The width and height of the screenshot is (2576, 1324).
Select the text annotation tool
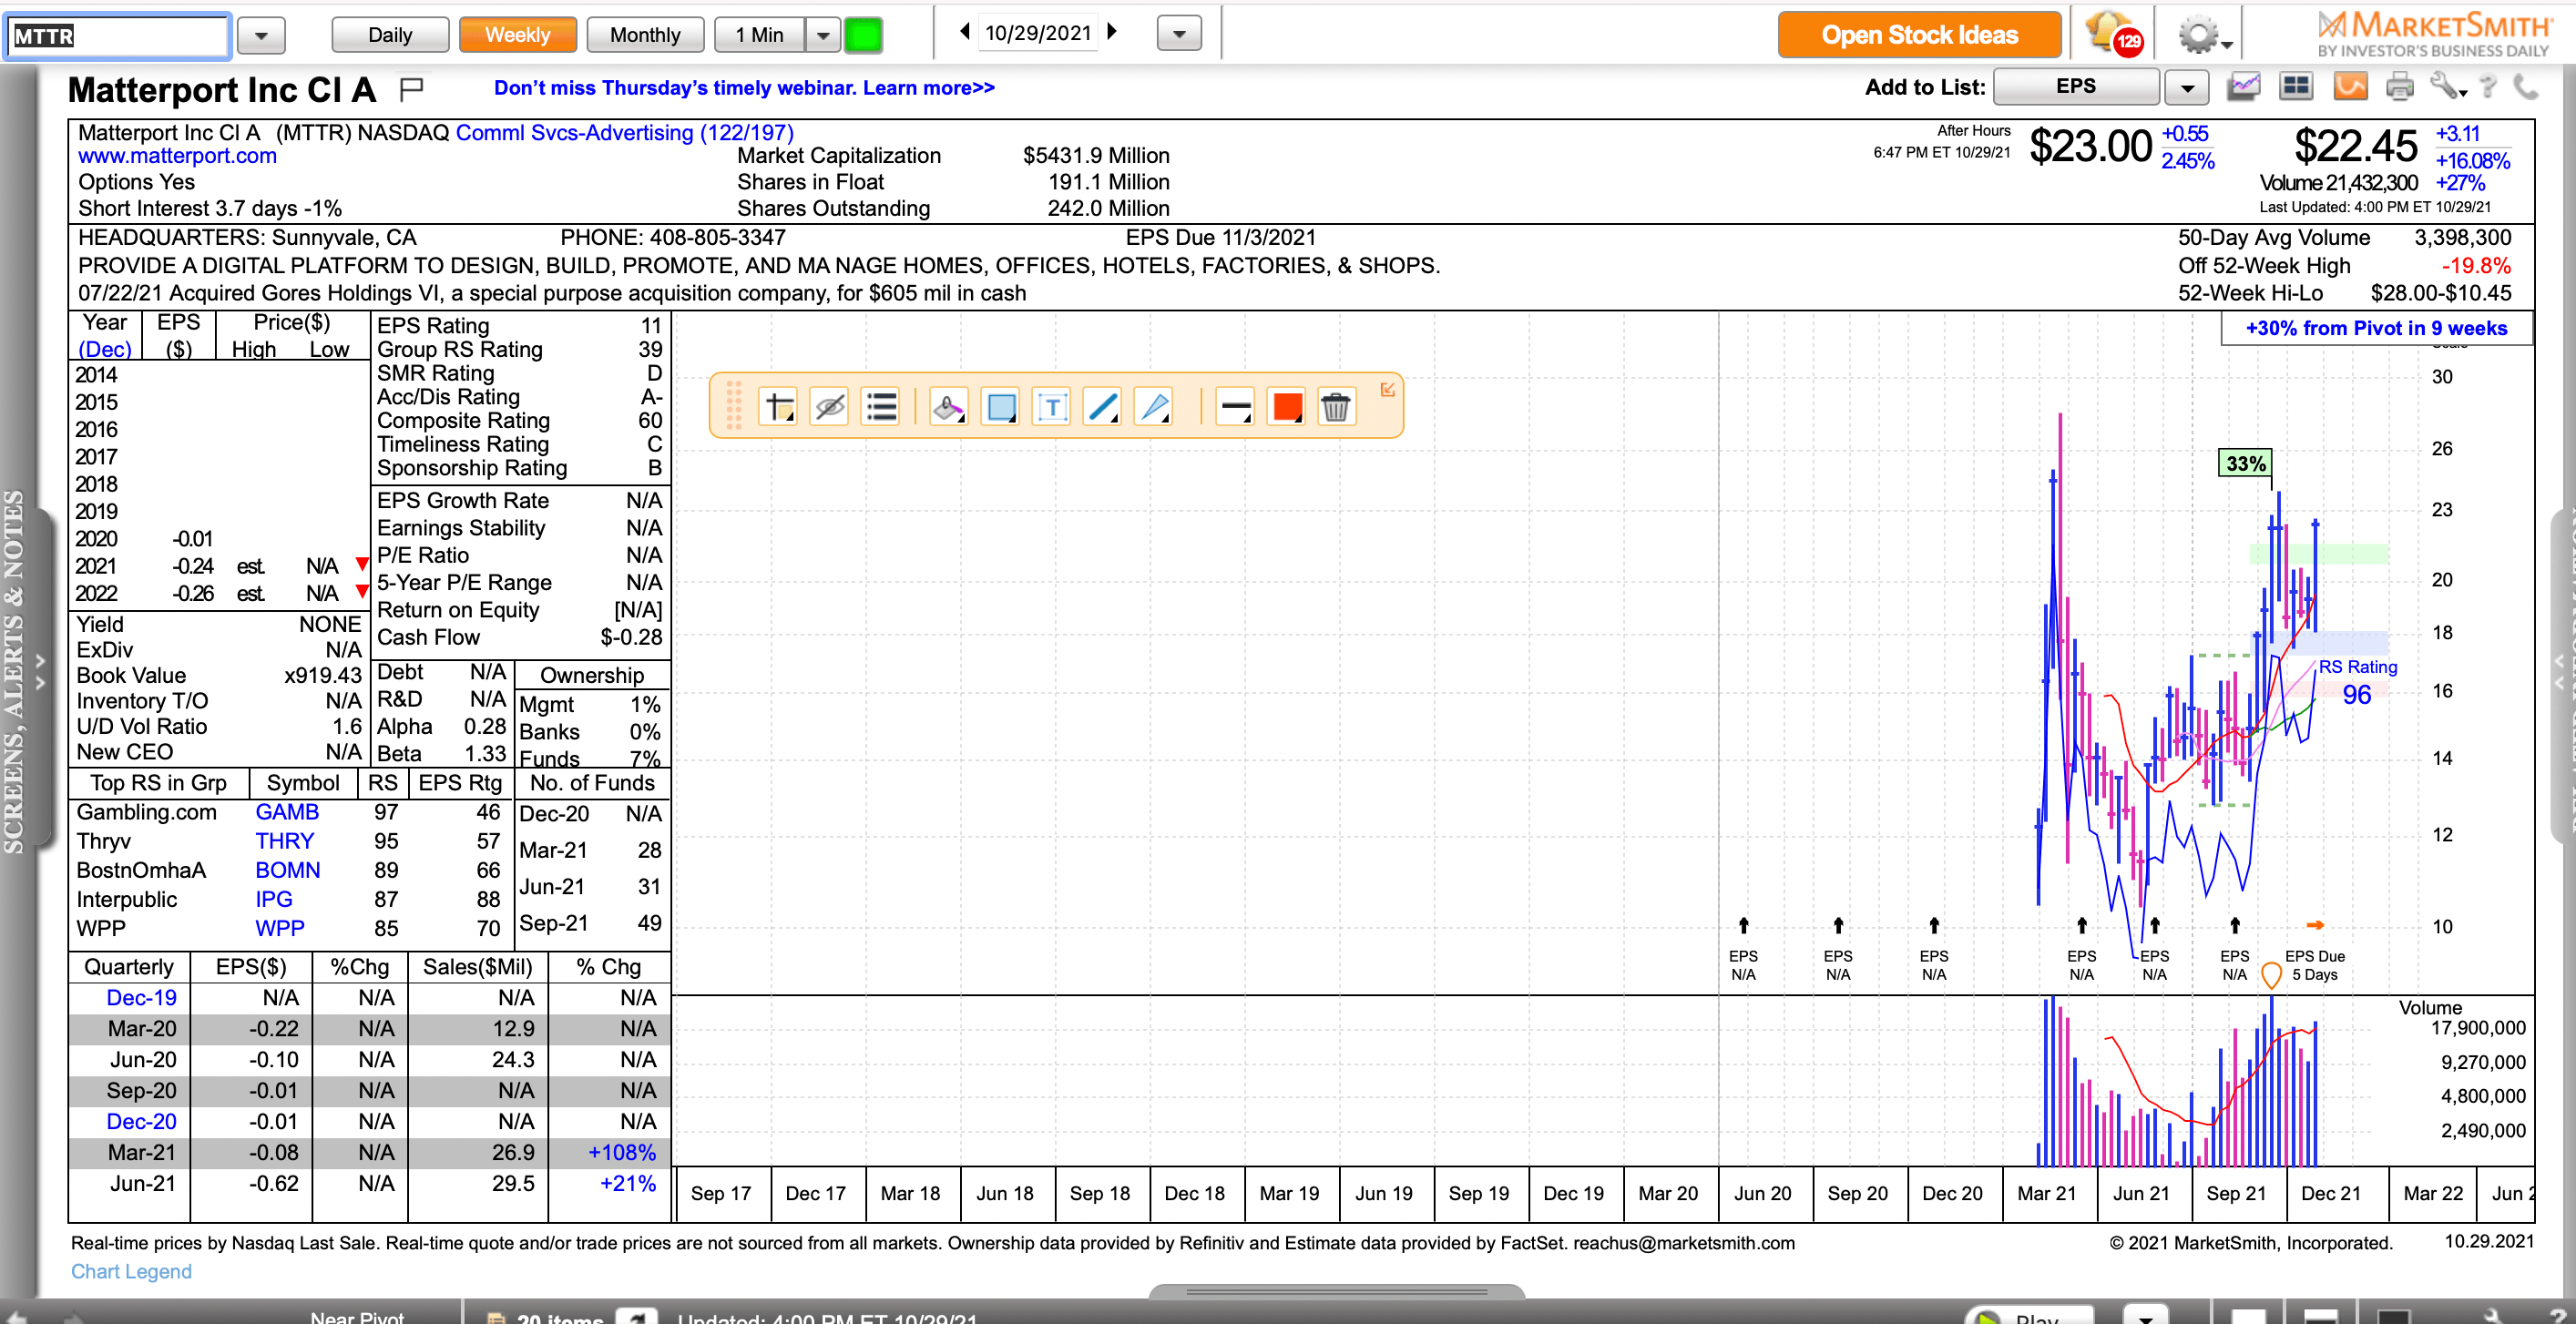[x=1051, y=407]
